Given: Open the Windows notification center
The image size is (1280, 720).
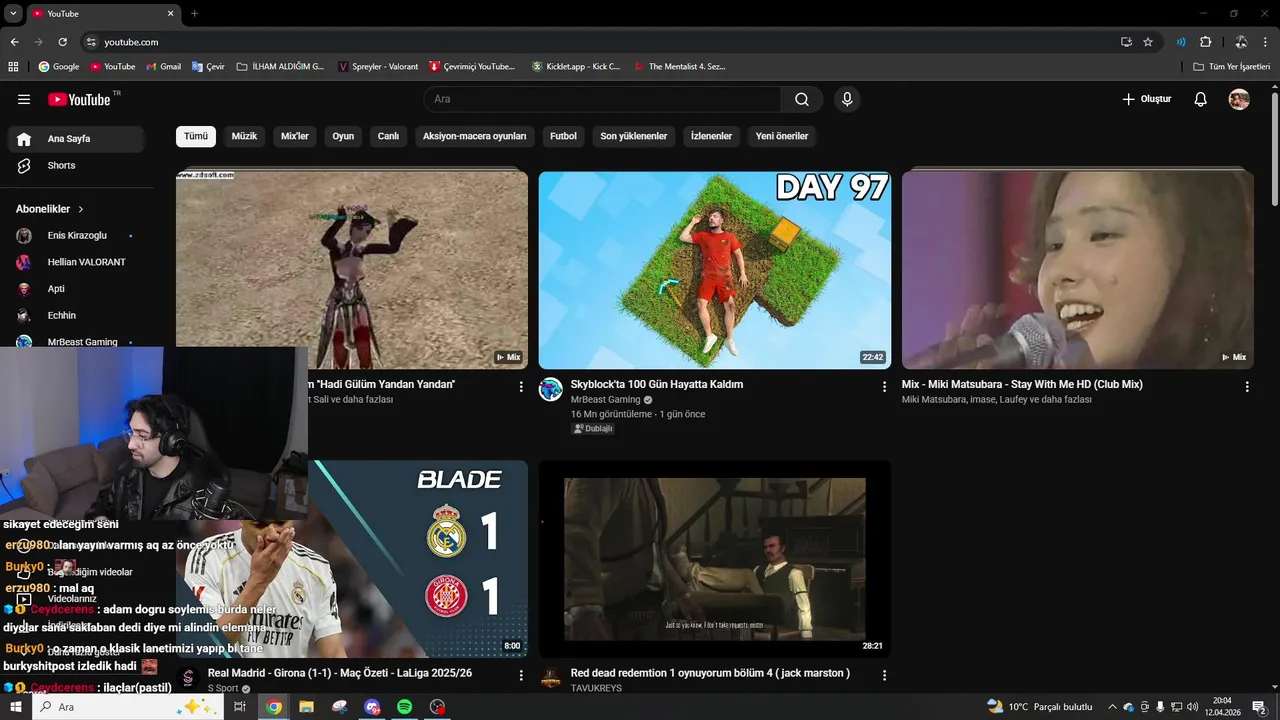Looking at the screenshot, I should coord(1259,707).
